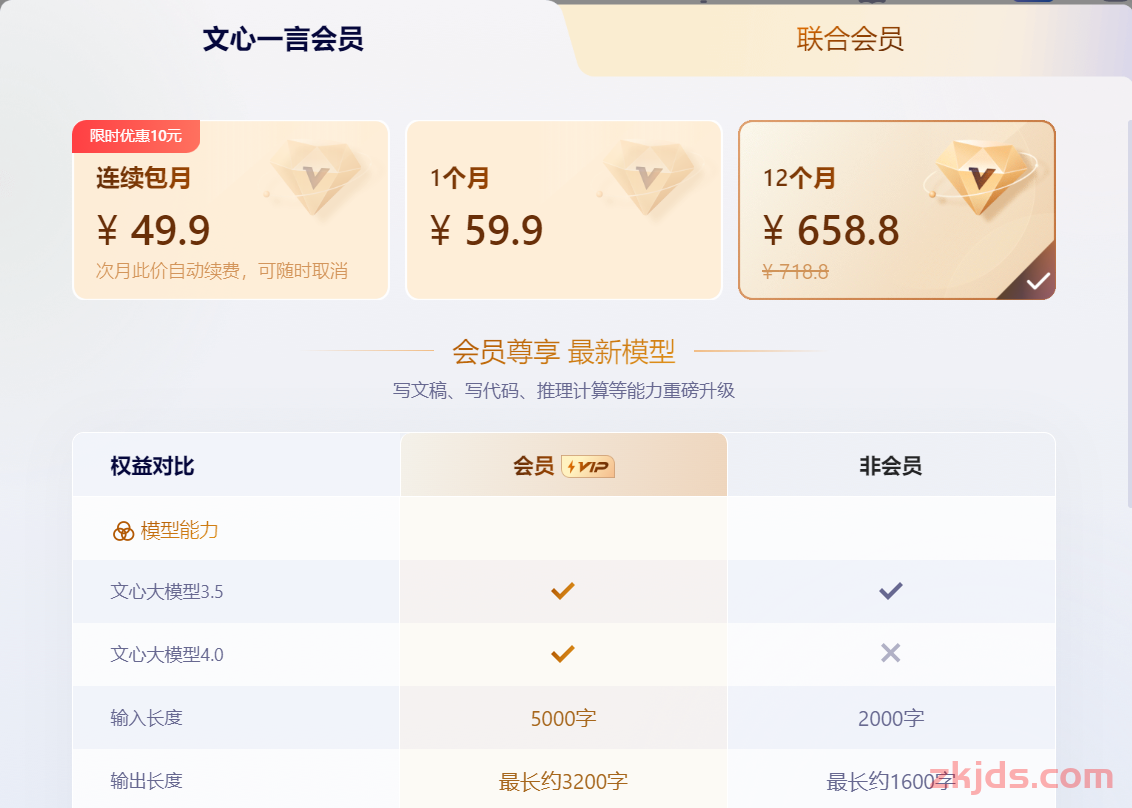
Task: Choose the 连续包月 ¥49.9 plan card
Action: pyautogui.click(x=231, y=210)
